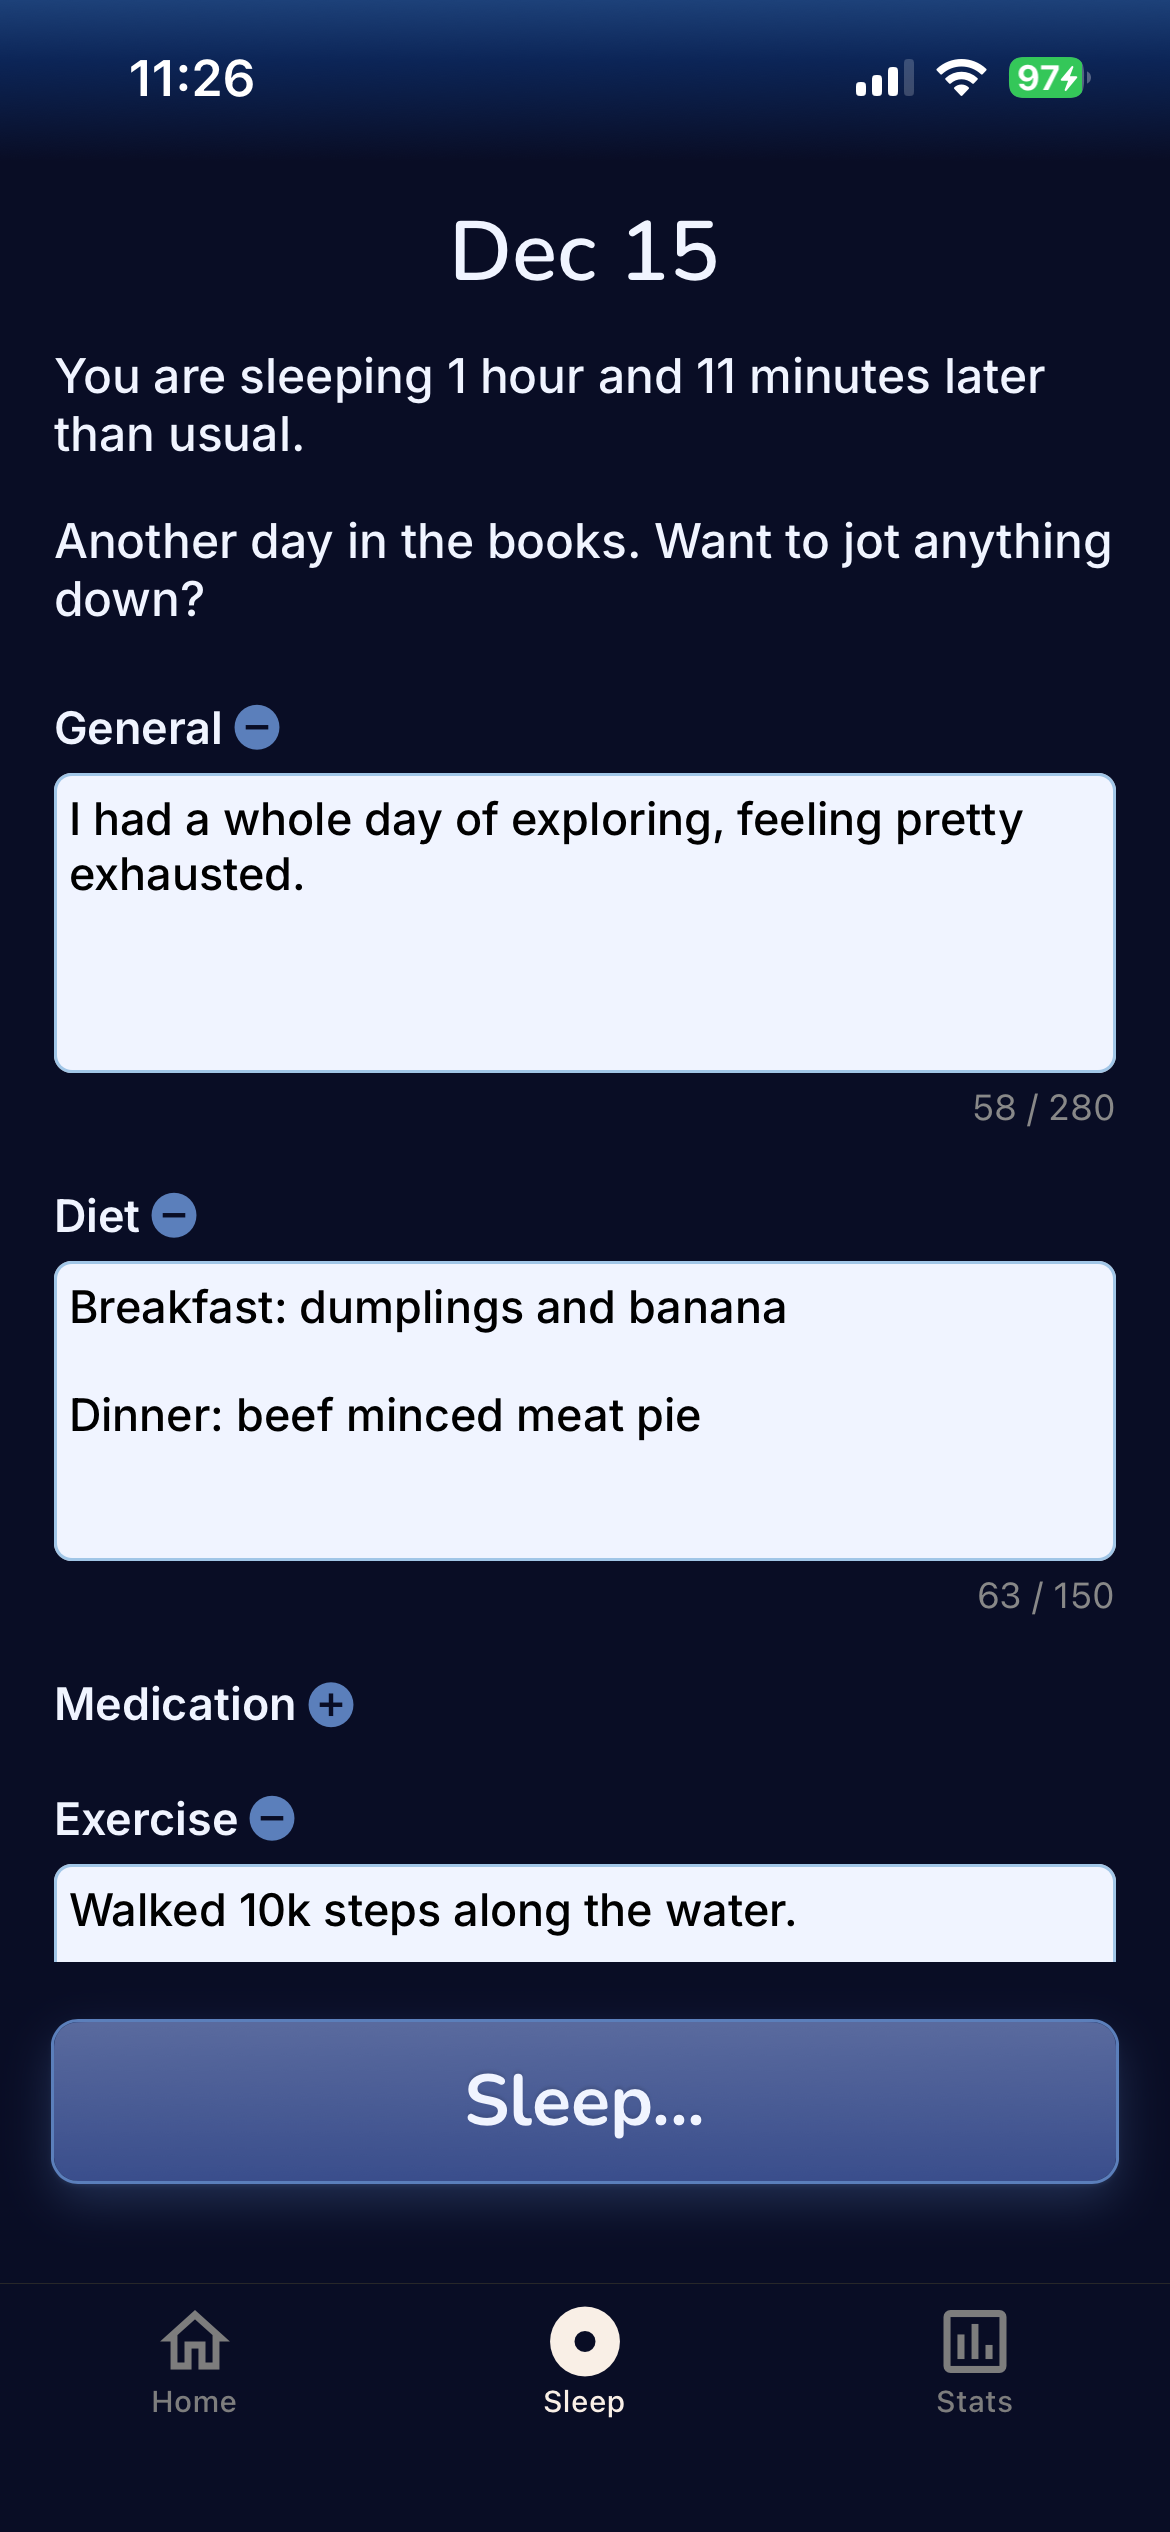The image size is (1170, 2532).
Task: Tap the cellular signal bars
Action: point(884,78)
